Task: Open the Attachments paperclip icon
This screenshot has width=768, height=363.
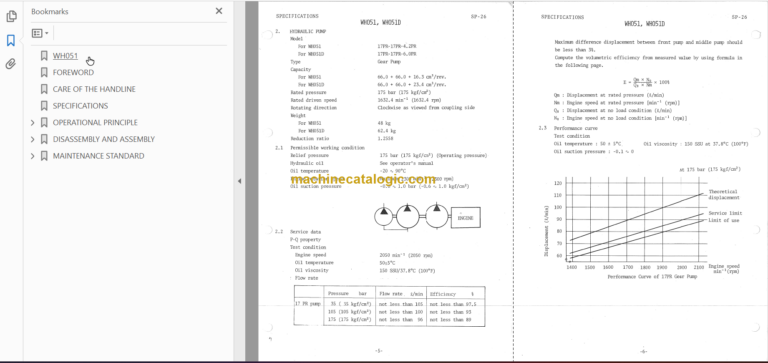Action: click(11, 64)
